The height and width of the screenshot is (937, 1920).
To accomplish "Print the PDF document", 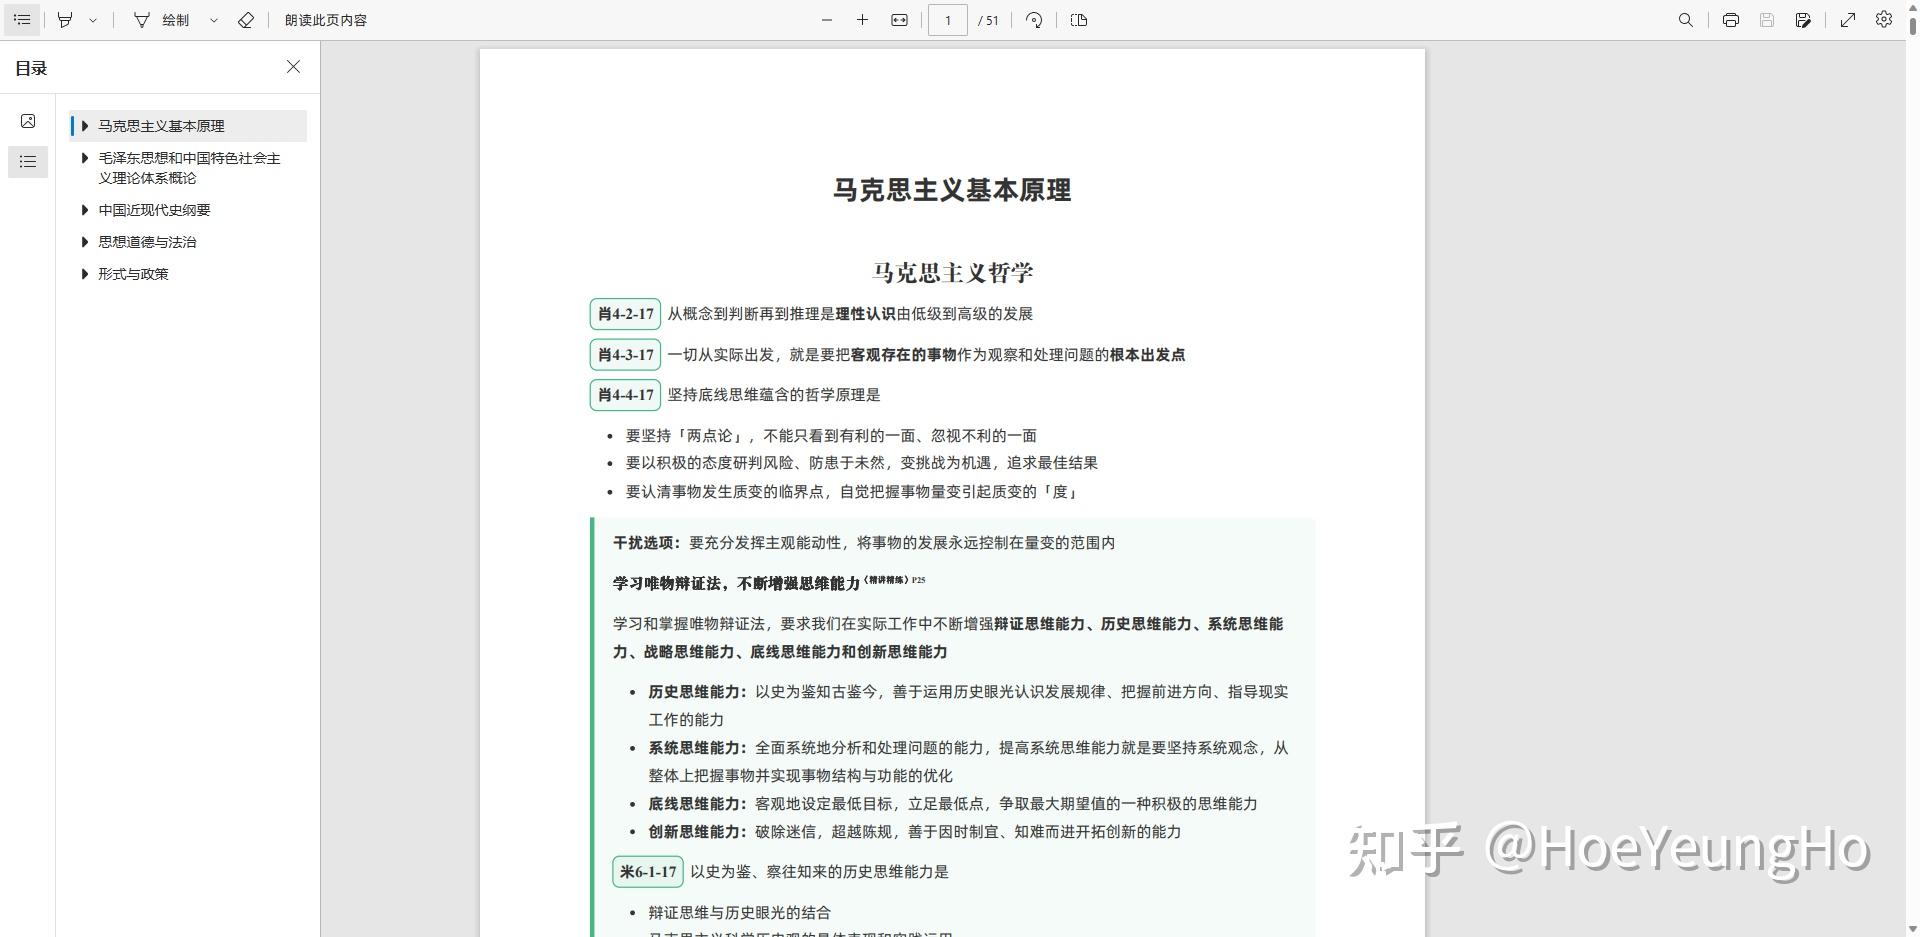I will [x=1731, y=20].
